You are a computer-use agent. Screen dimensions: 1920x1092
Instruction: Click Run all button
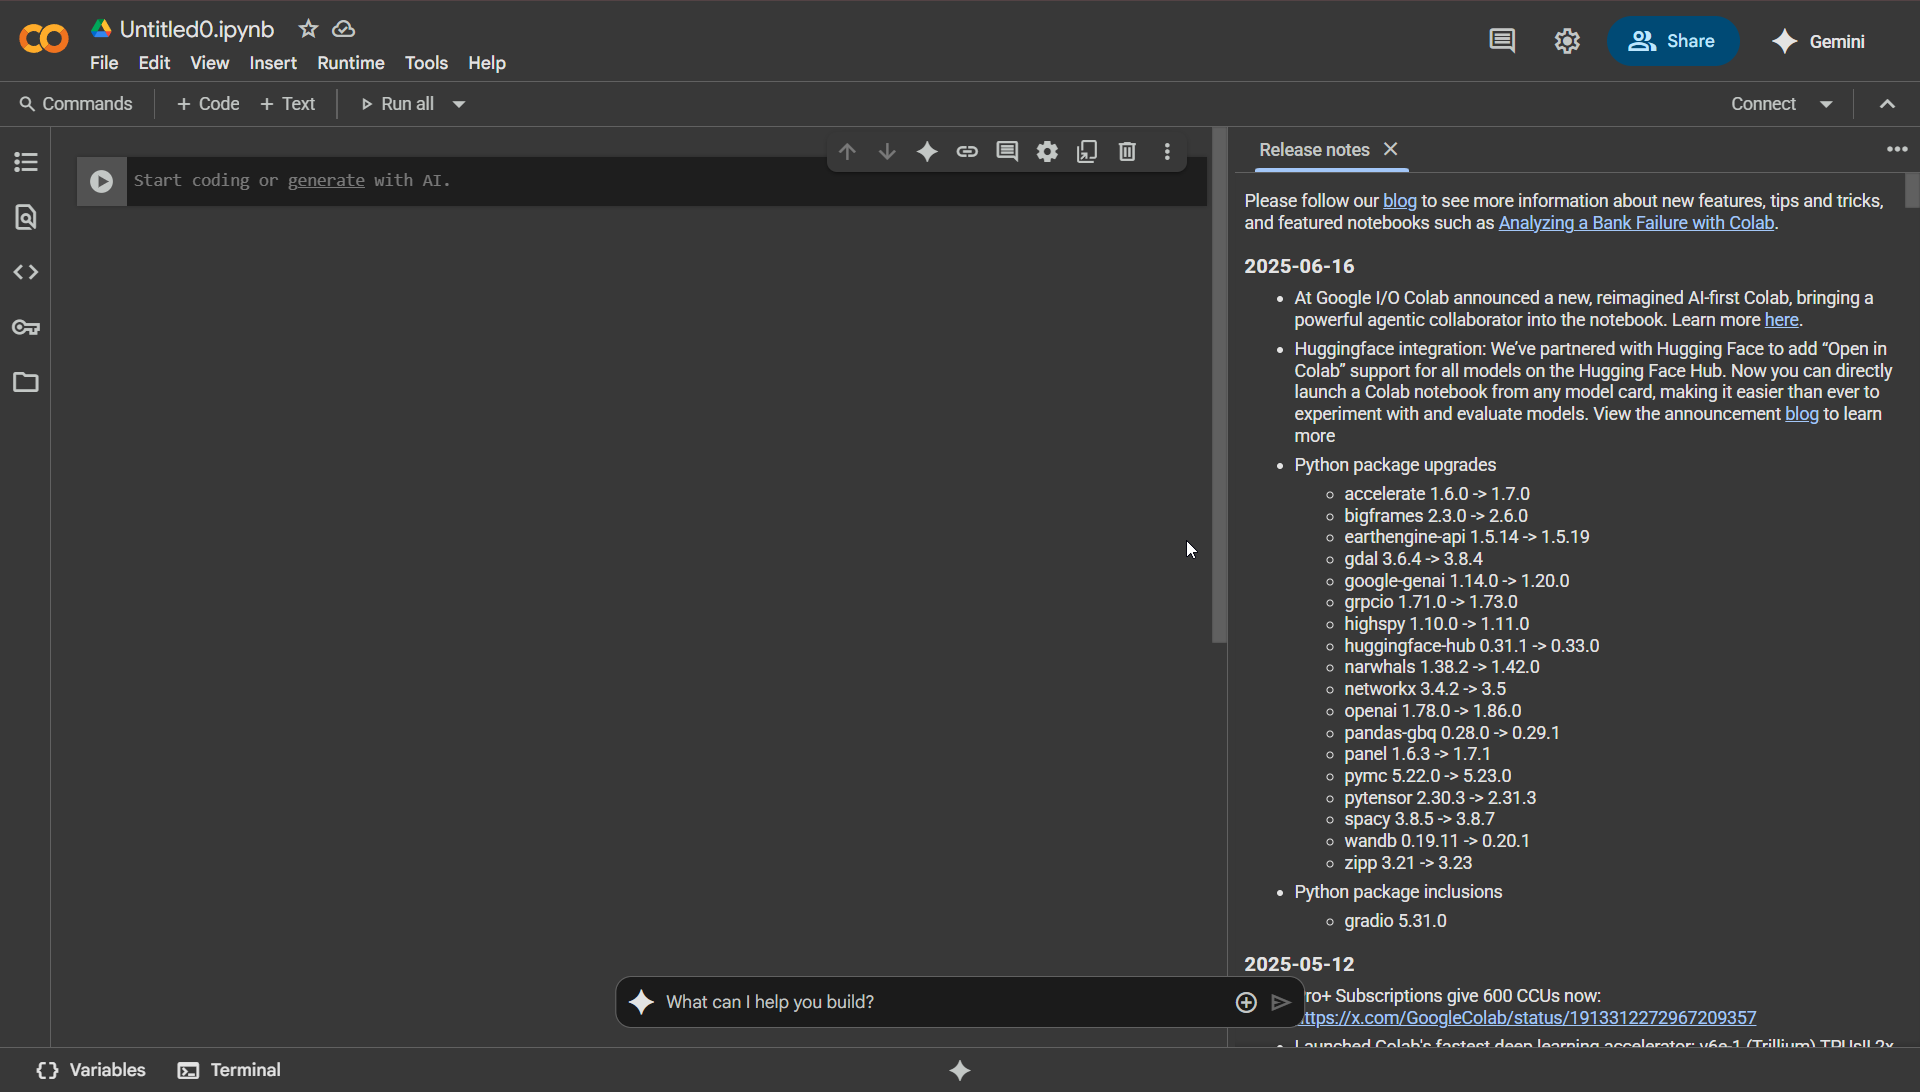coord(397,104)
